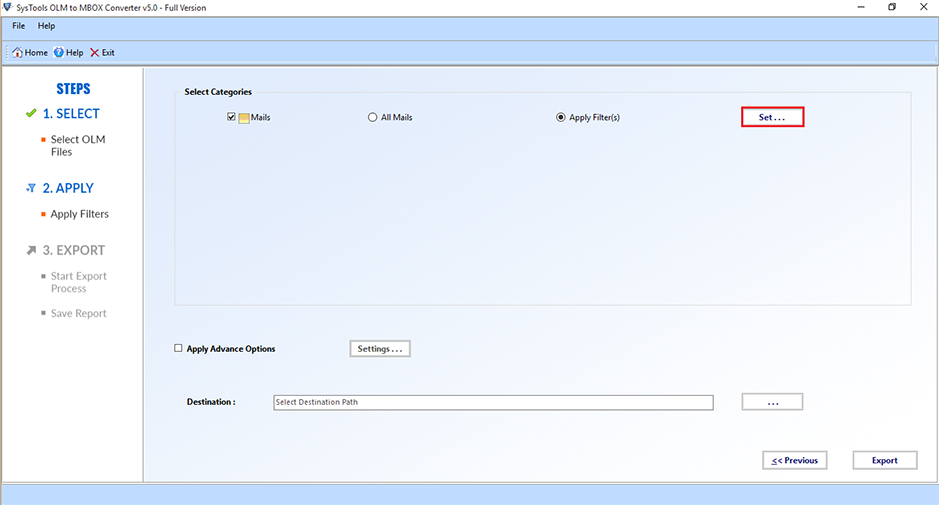Screen dimensions: 939x505
Task: Click the arrow icon beside 3. EXPORT
Action: click(x=31, y=250)
